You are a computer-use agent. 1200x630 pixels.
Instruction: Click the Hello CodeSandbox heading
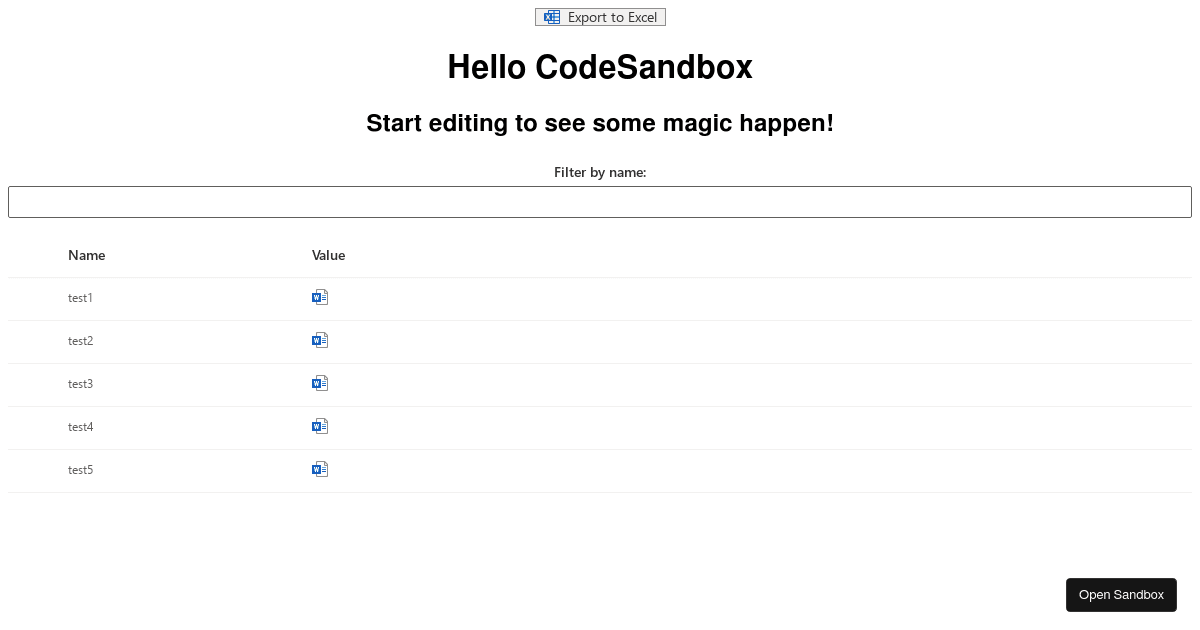pyautogui.click(x=600, y=67)
